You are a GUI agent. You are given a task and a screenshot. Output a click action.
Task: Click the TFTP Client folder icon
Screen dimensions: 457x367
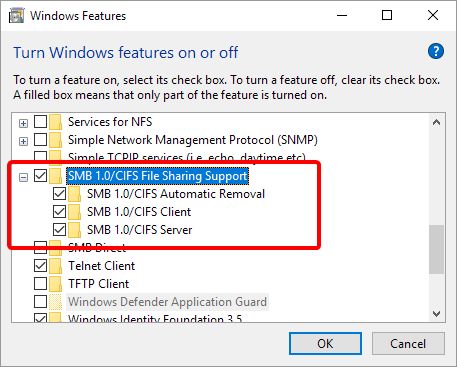pos(56,284)
